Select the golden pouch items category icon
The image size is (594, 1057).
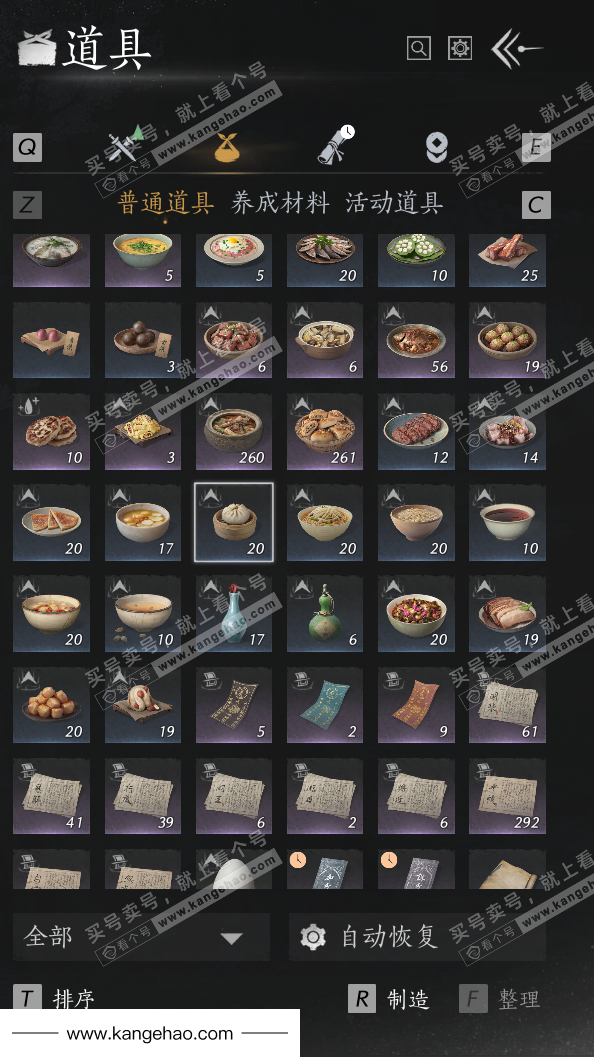[x=227, y=147]
